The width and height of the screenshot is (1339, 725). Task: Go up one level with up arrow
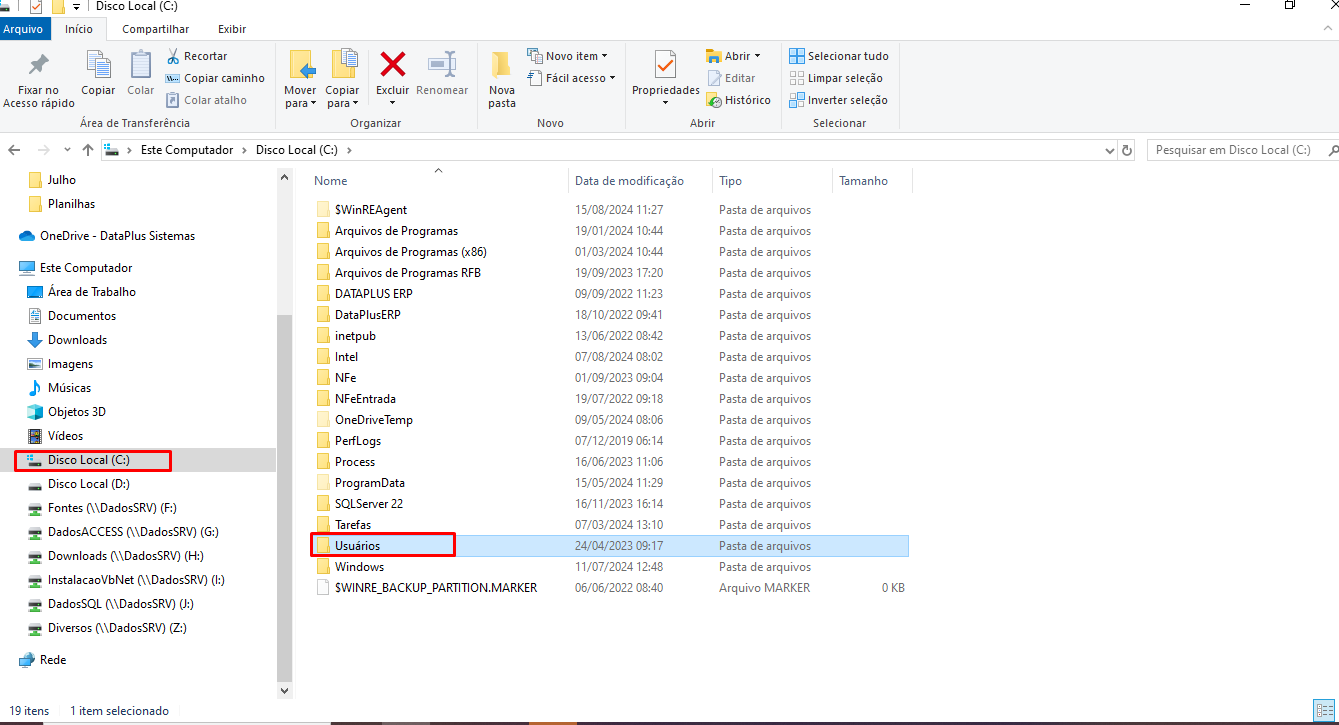[88, 150]
